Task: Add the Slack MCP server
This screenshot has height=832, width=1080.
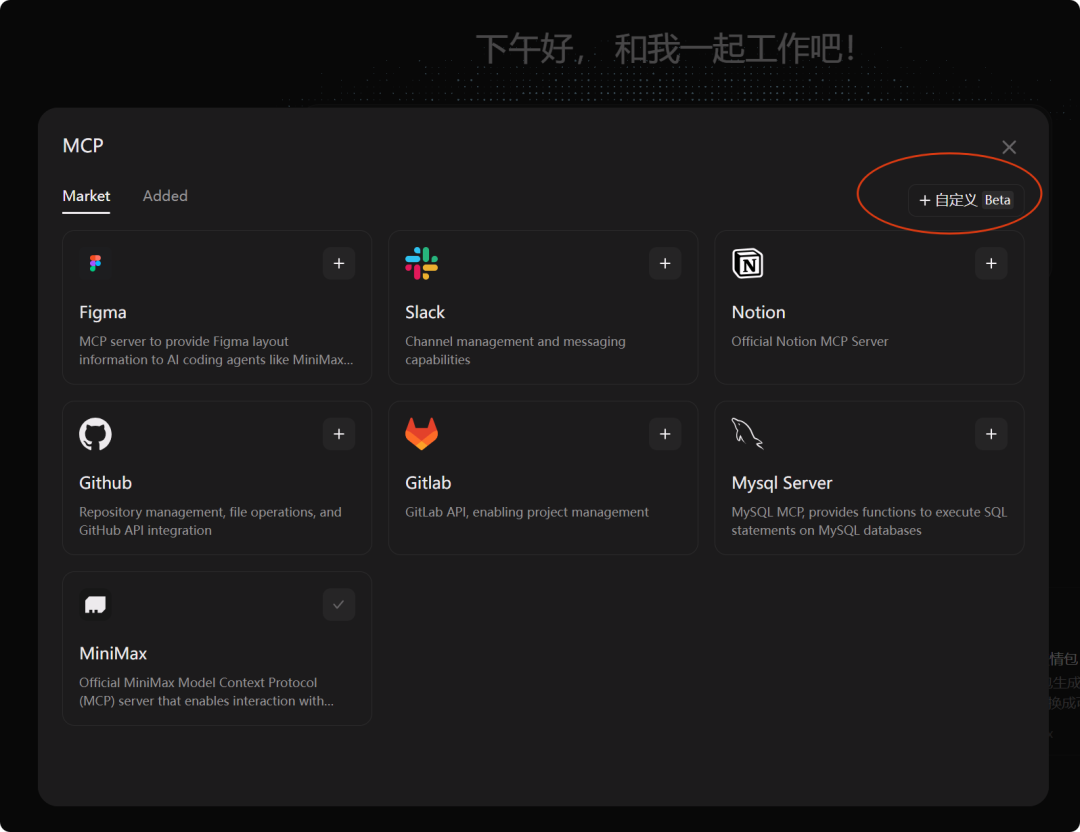Action: [665, 263]
